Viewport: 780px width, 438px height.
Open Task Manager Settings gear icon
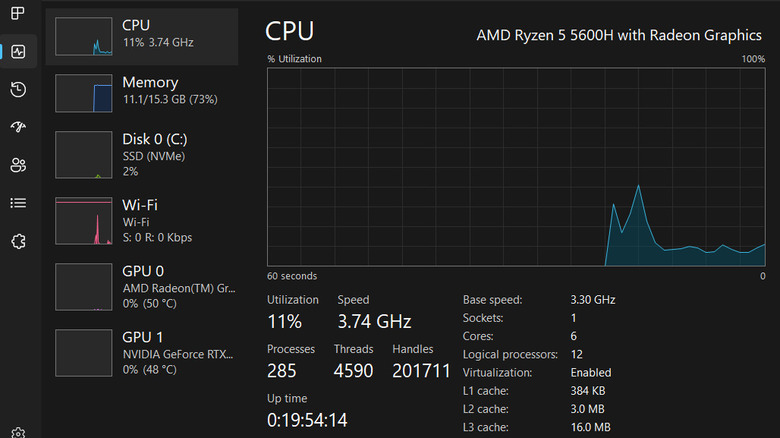tap(18, 432)
